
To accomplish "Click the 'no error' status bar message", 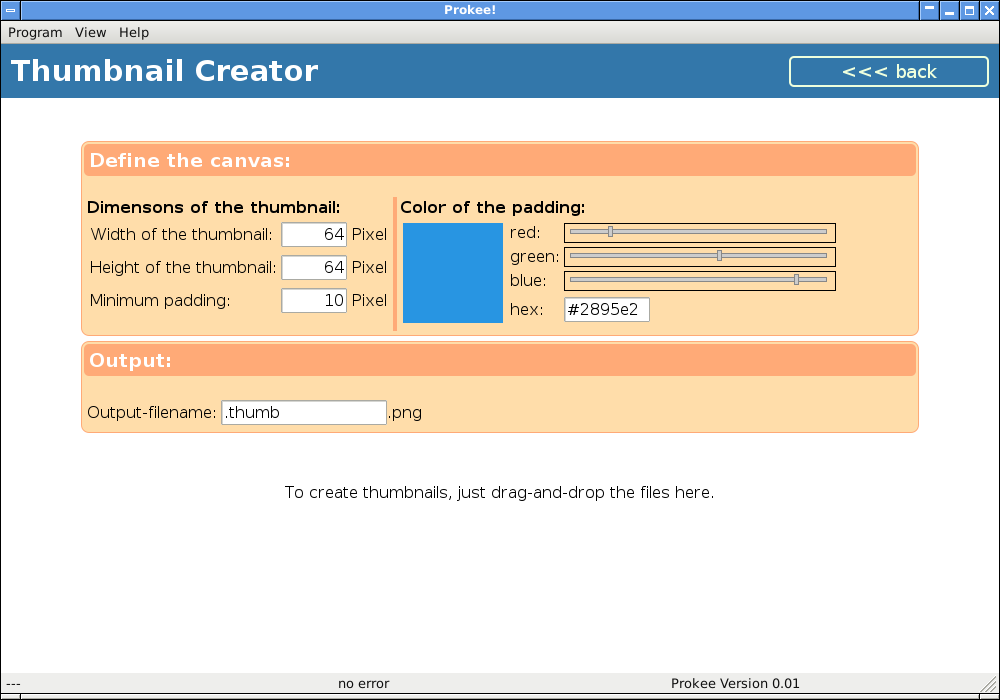I will click(363, 684).
